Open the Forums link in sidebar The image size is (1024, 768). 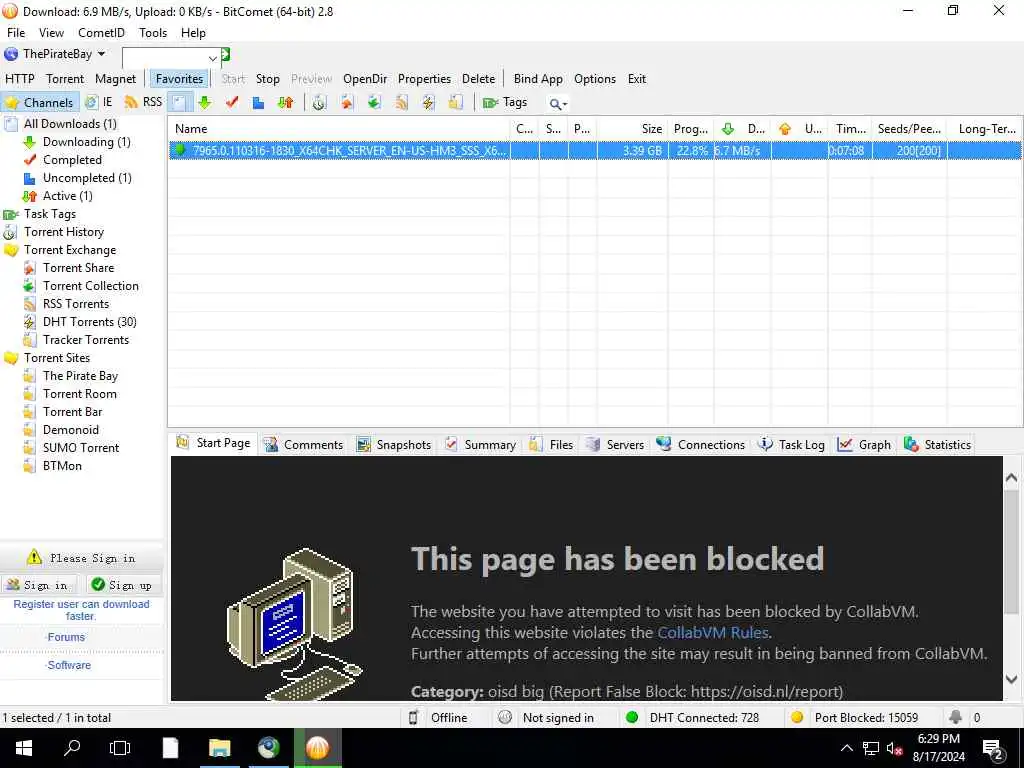(65, 637)
